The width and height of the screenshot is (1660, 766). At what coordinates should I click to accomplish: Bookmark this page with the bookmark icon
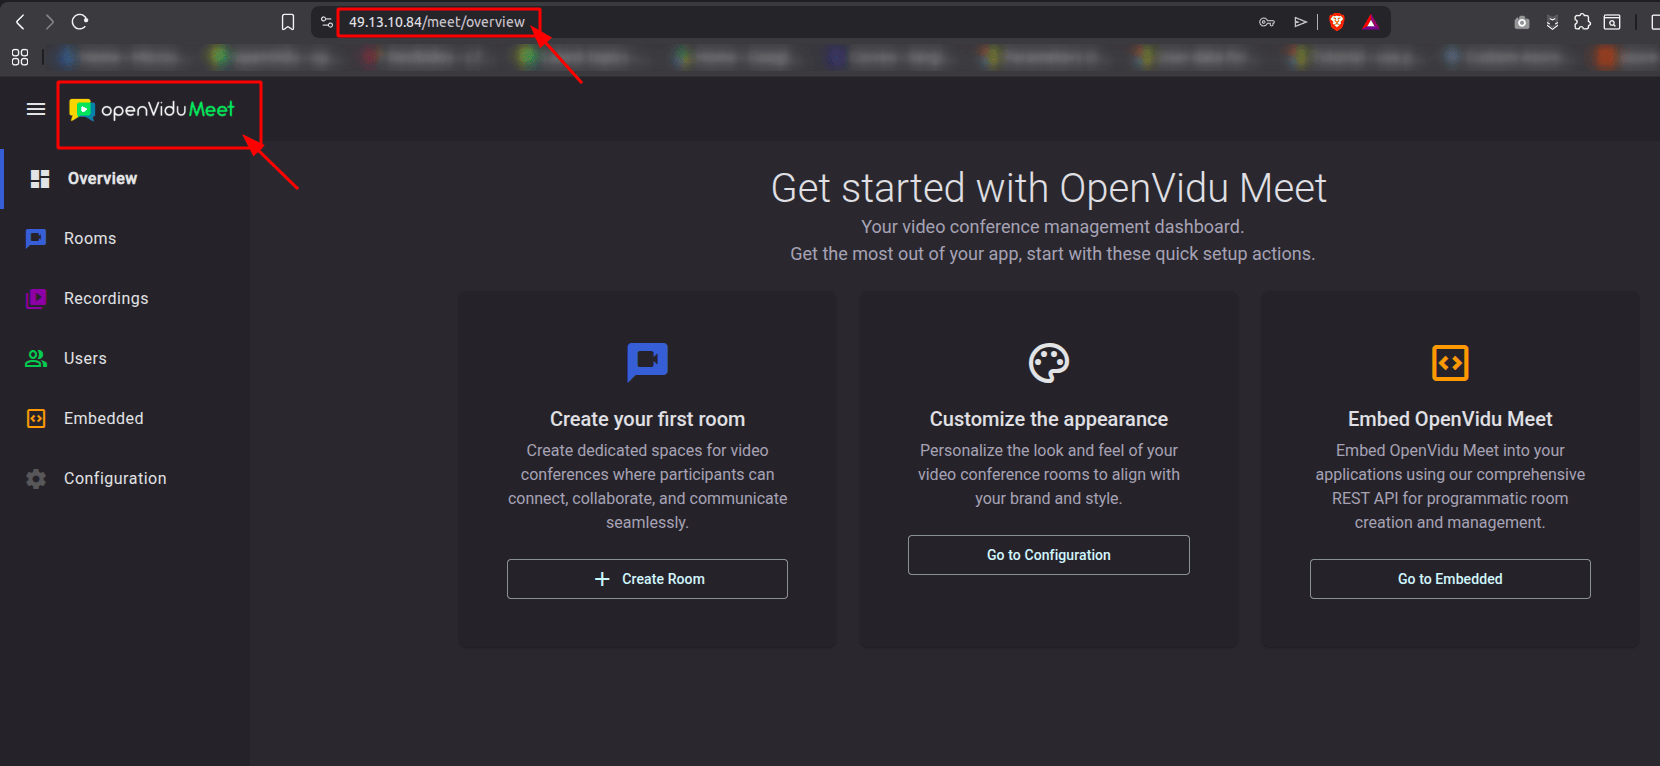click(x=288, y=22)
